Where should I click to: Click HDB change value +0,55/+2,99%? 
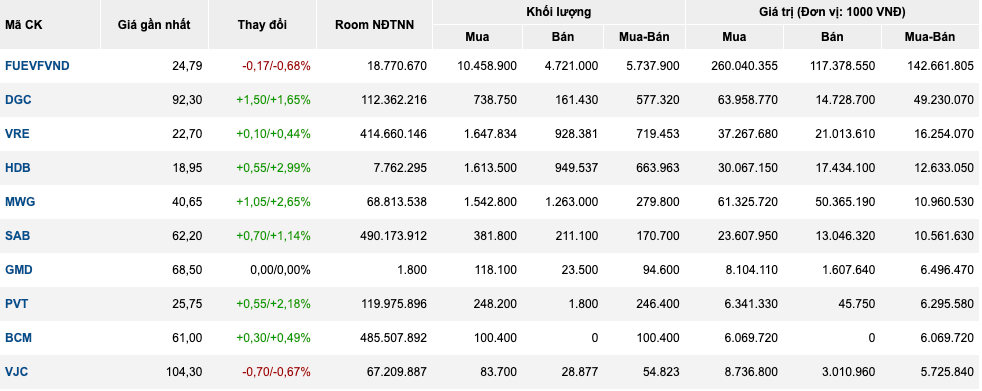pos(273,167)
